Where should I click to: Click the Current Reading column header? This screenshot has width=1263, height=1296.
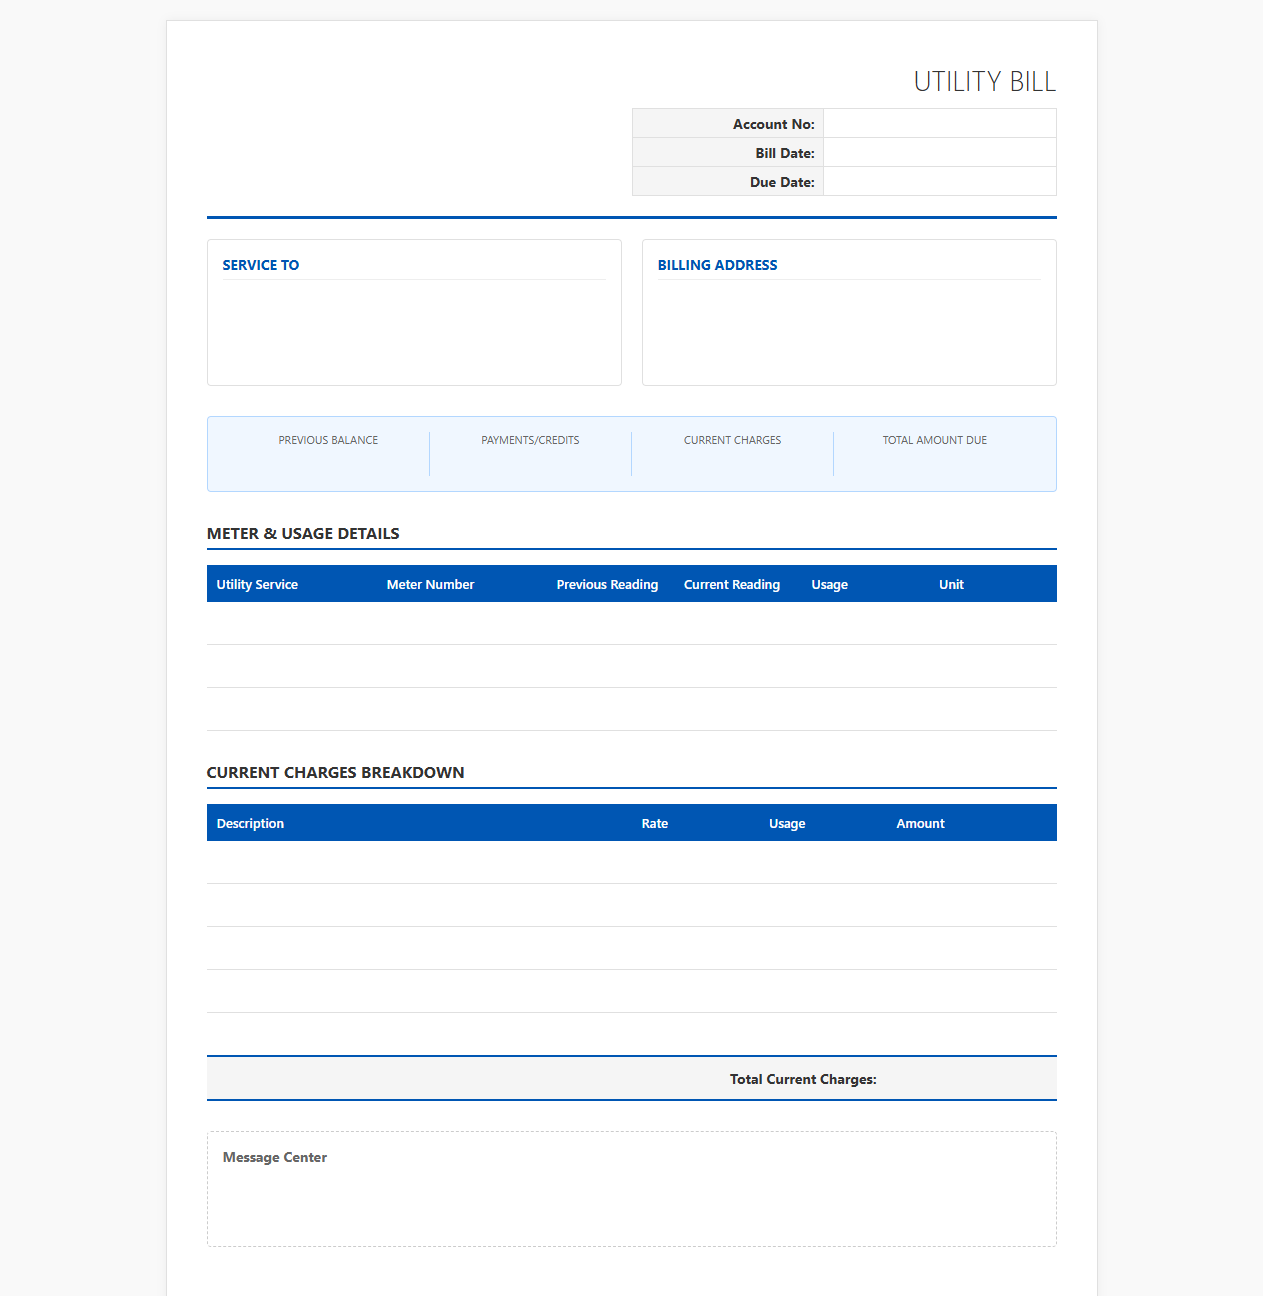732,585
